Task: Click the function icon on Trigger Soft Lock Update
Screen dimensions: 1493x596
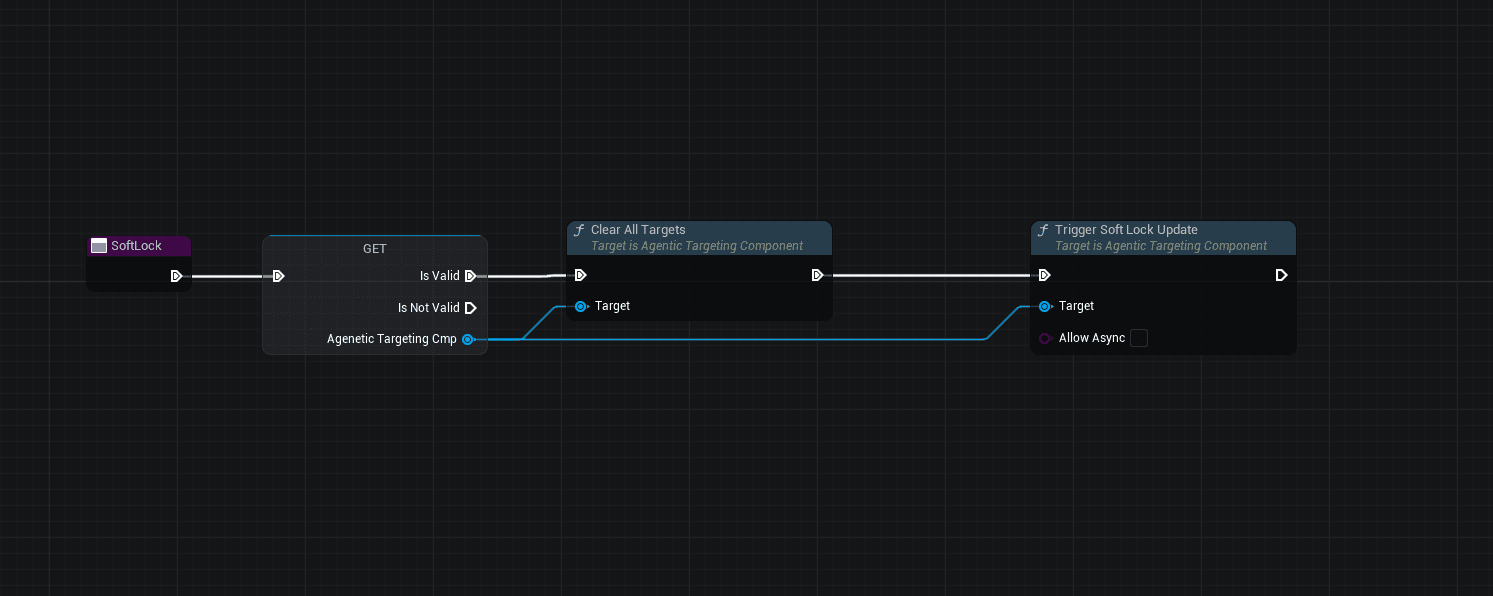Action: [1042, 230]
